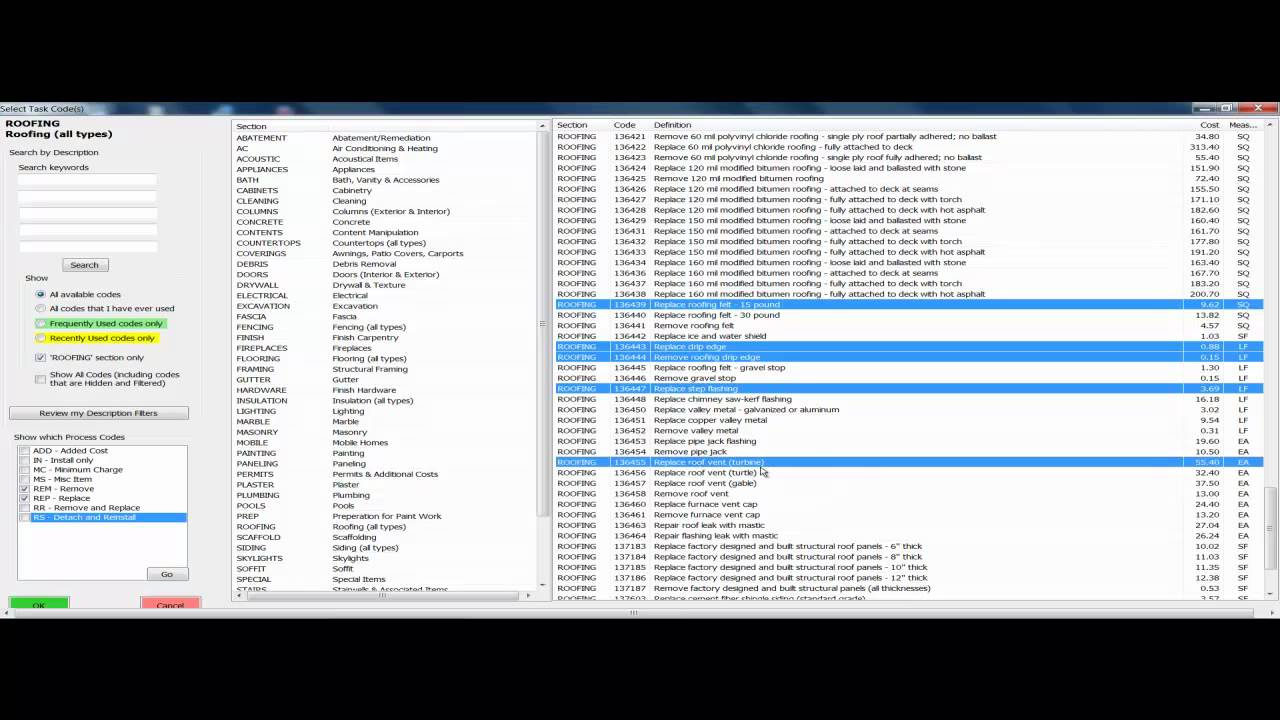Select 'Replace roof vent (gable)' row
Image resolution: width=1280 pixels, height=720 pixels.
click(909, 483)
